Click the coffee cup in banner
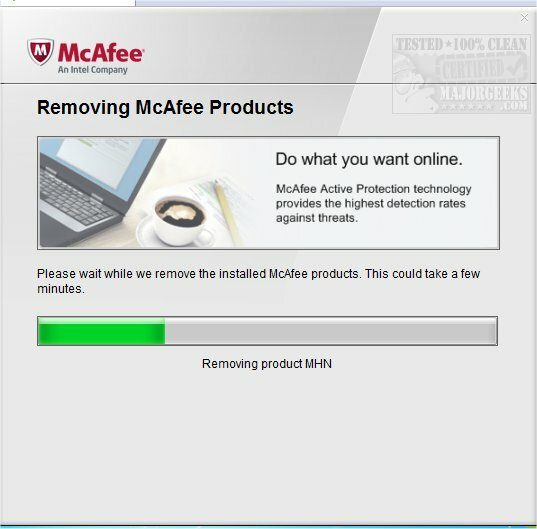 tap(178, 218)
